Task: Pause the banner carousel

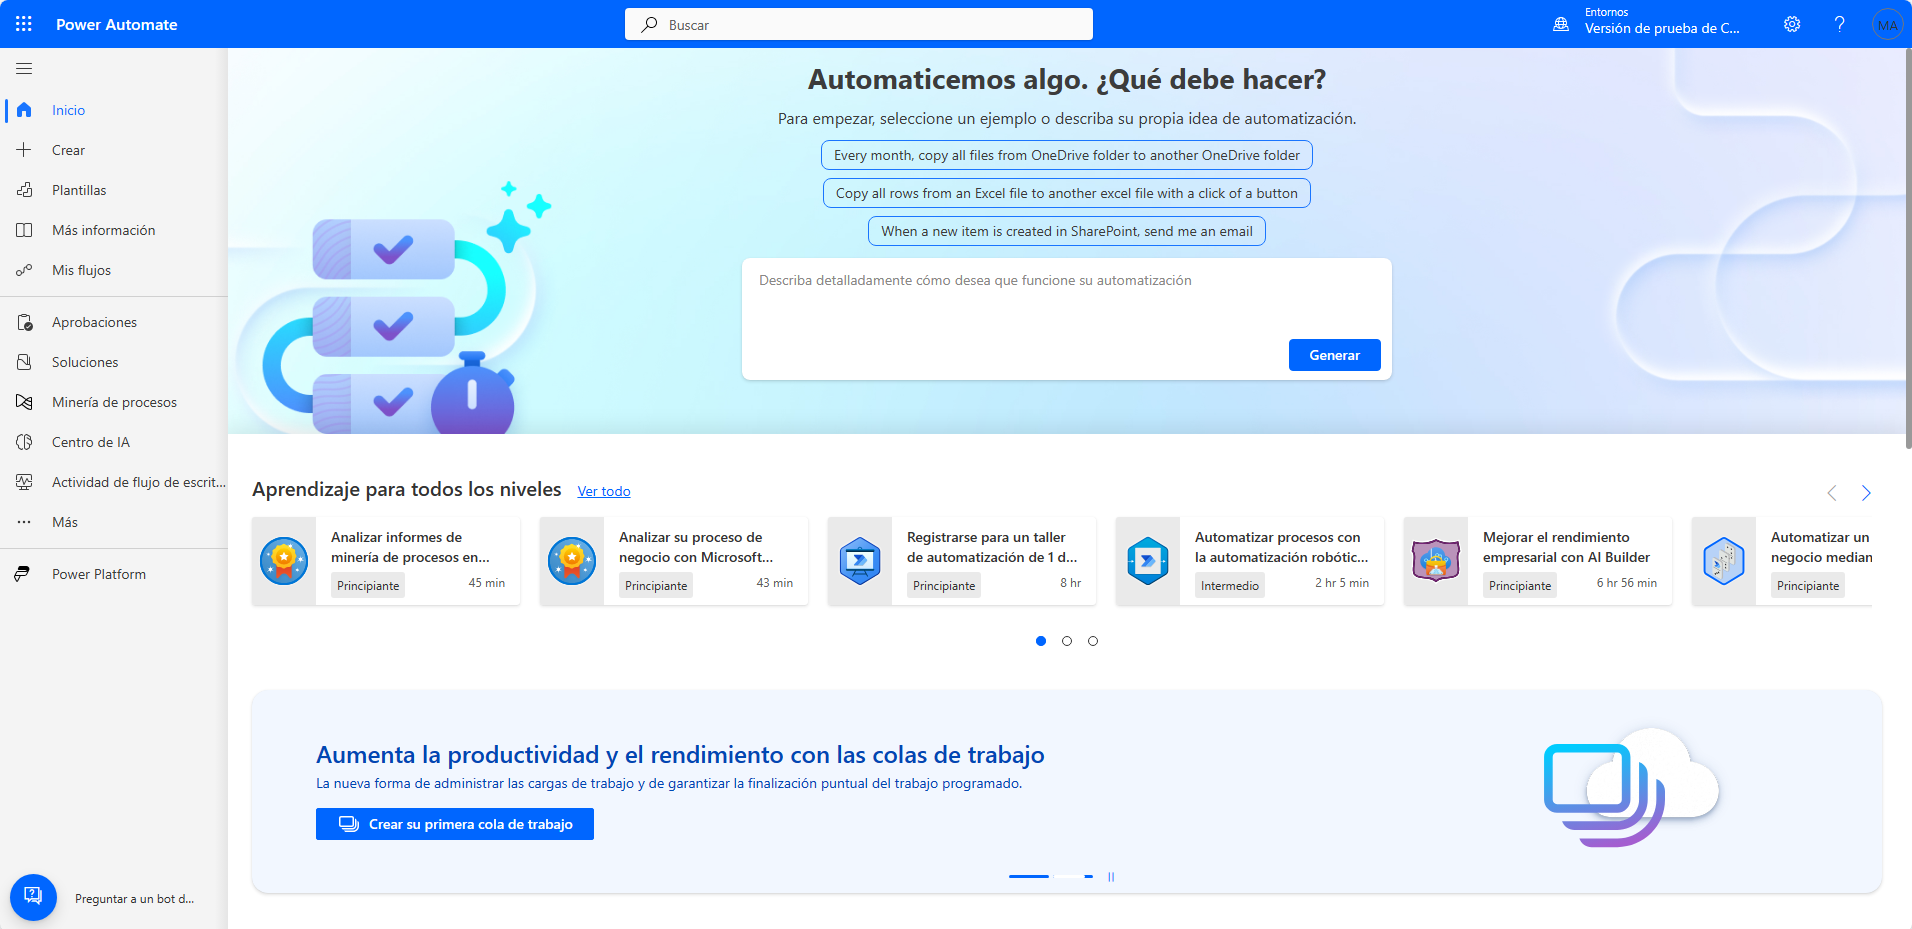Action: (x=1111, y=877)
